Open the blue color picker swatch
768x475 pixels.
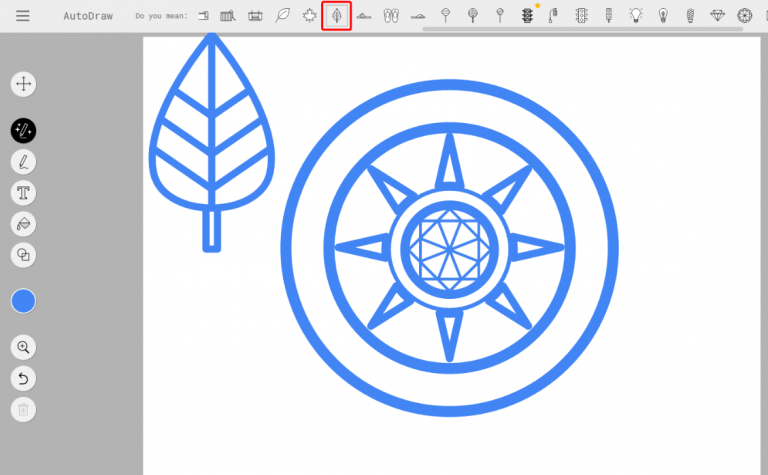[x=23, y=301]
